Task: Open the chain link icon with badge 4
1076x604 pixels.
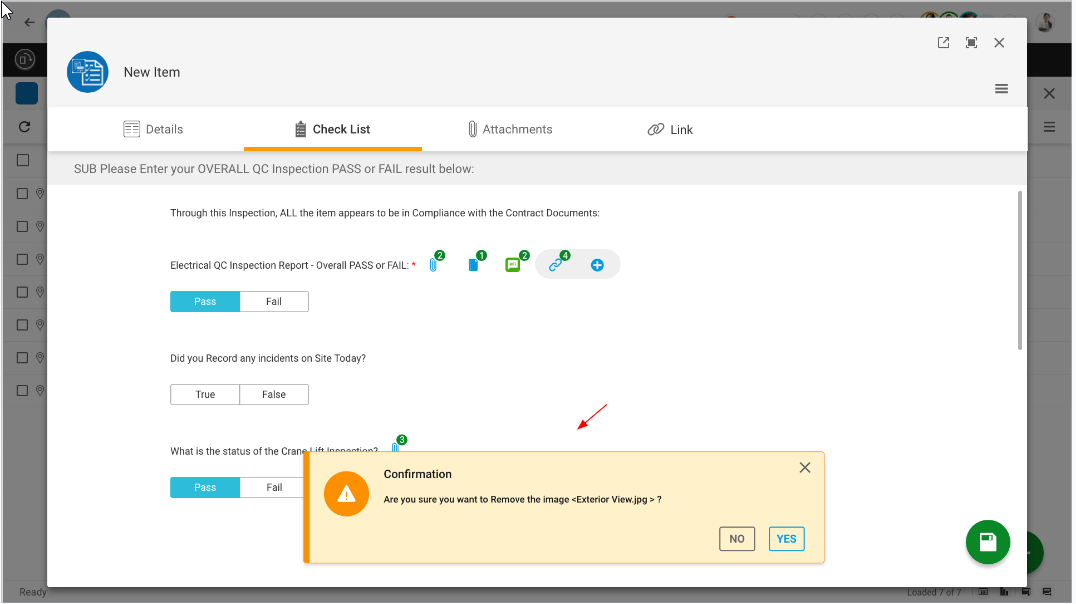Action: click(557, 264)
